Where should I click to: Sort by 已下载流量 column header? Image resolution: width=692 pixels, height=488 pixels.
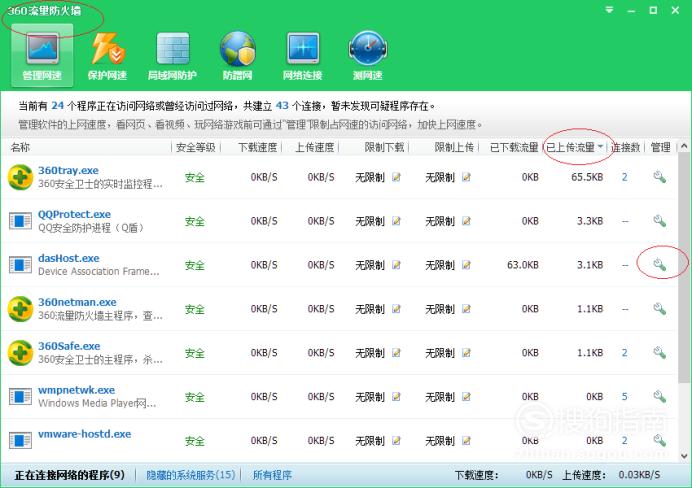tap(514, 147)
